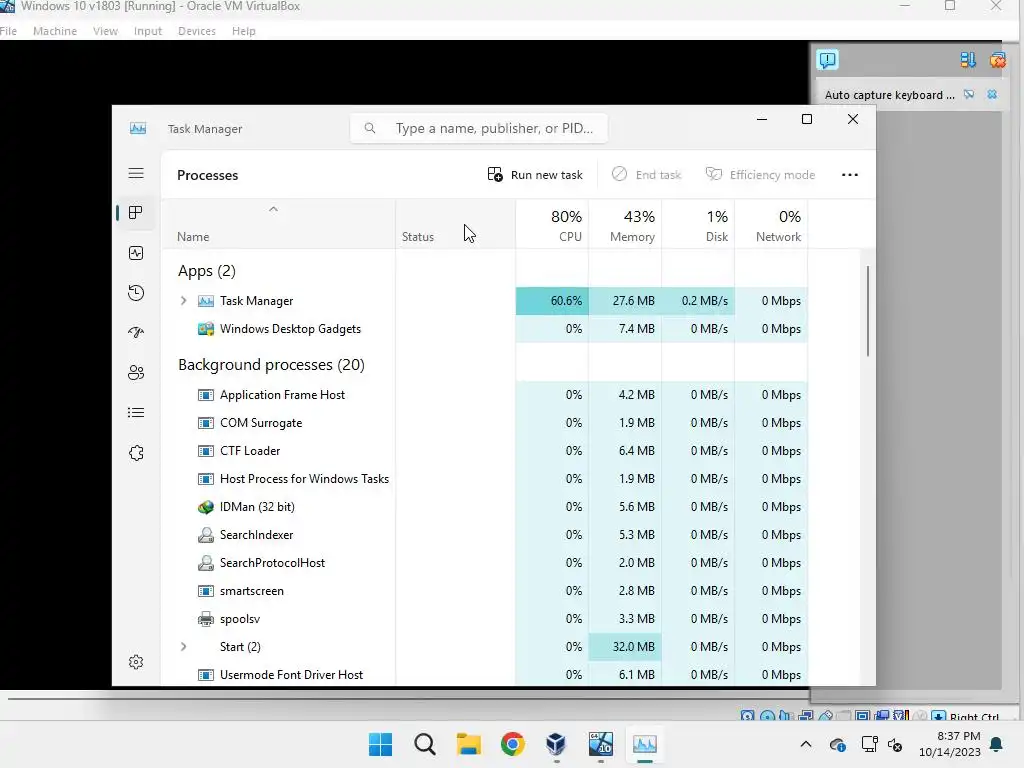Open File Explorer from taskbar
The image size is (1024, 768).
(x=468, y=744)
